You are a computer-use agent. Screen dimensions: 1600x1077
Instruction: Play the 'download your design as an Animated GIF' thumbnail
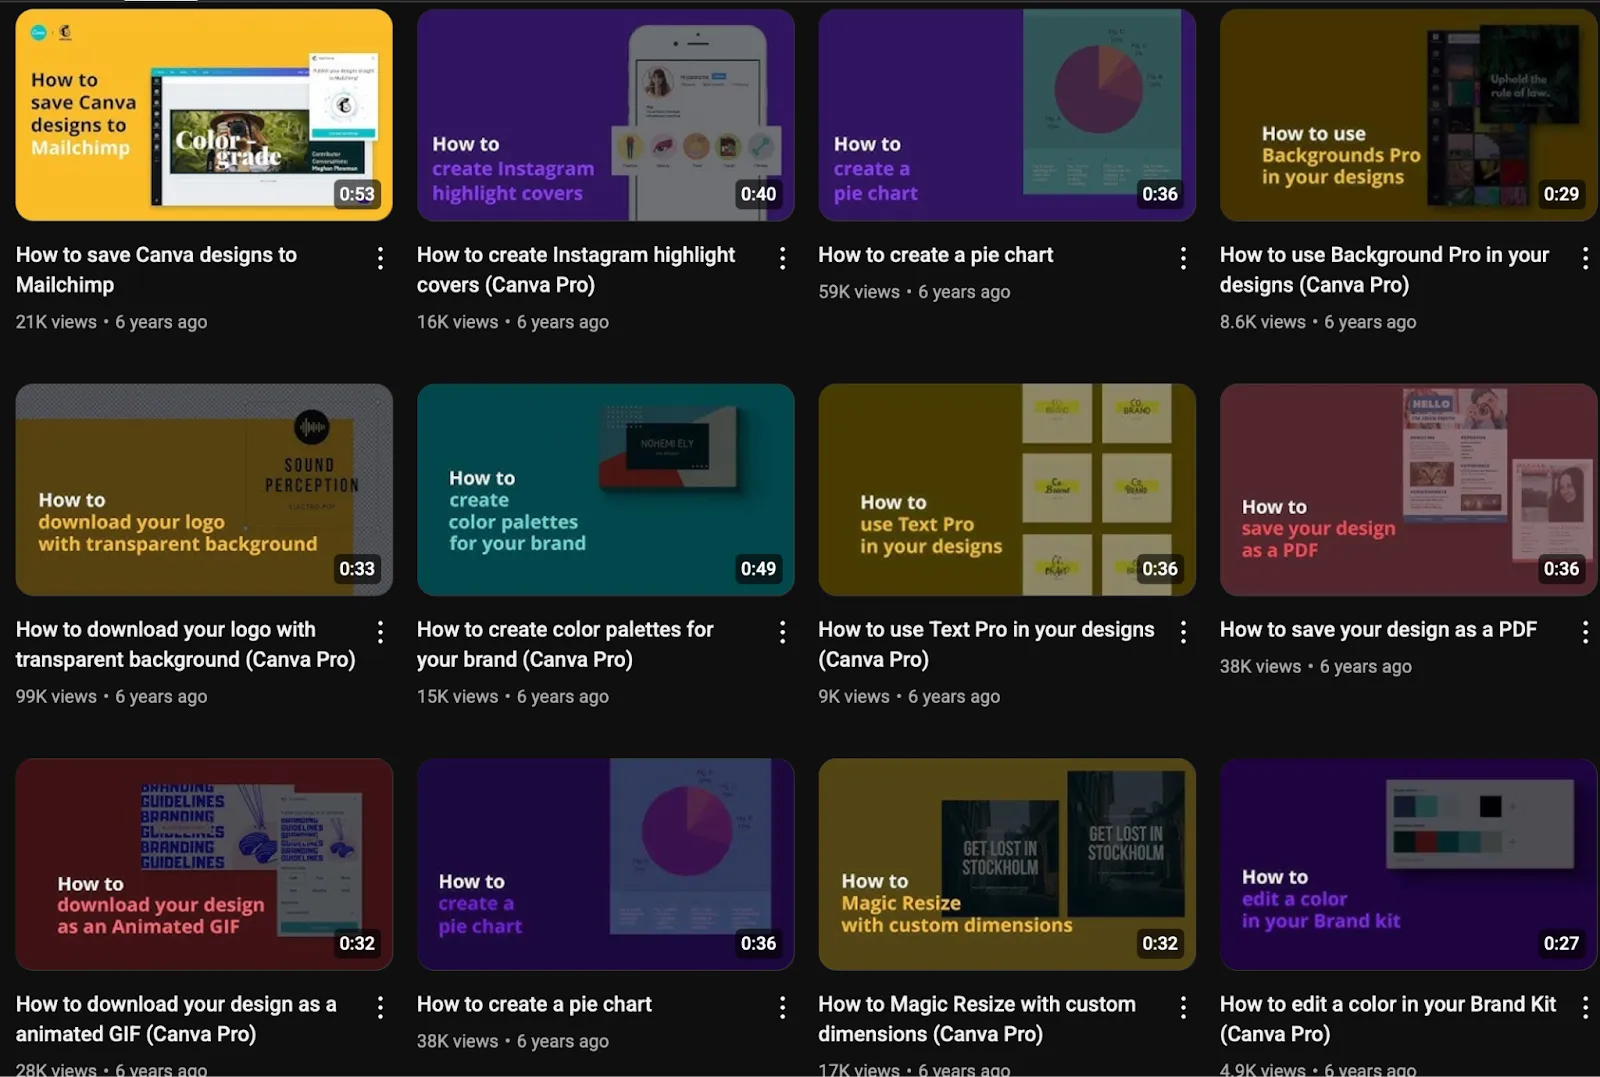[204, 864]
